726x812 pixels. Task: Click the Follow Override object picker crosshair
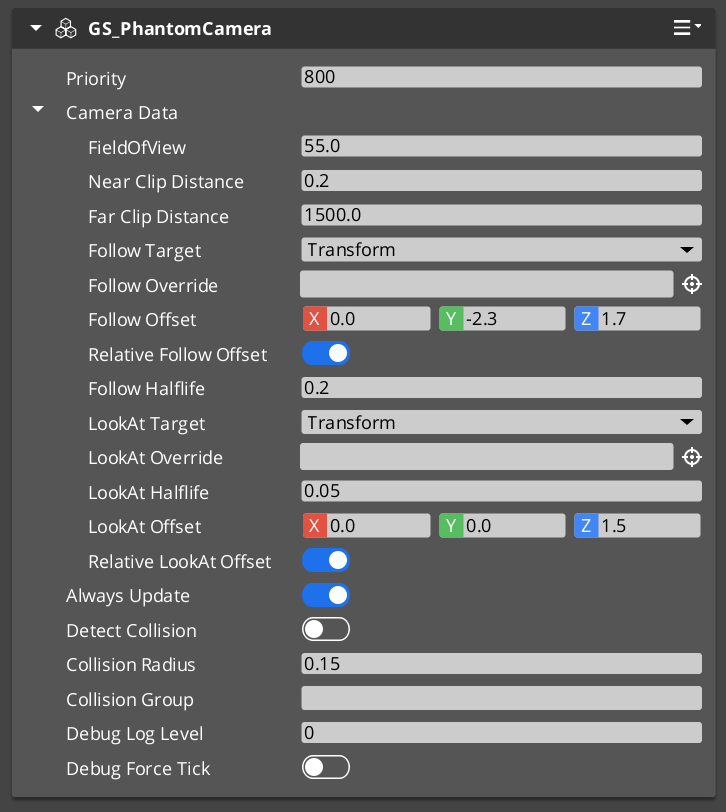(691, 284)
